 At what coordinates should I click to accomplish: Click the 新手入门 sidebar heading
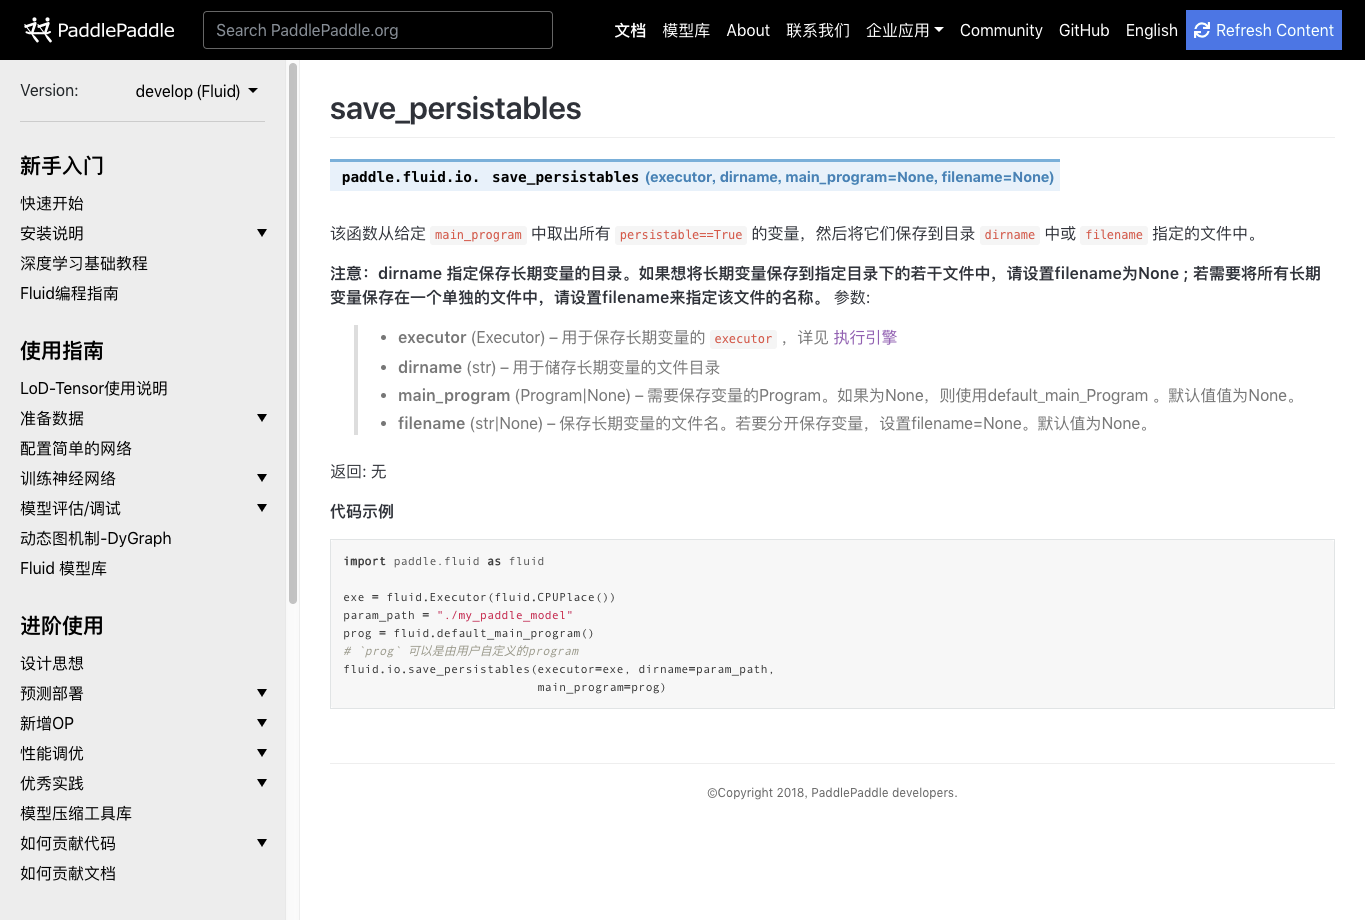[62, 166]
